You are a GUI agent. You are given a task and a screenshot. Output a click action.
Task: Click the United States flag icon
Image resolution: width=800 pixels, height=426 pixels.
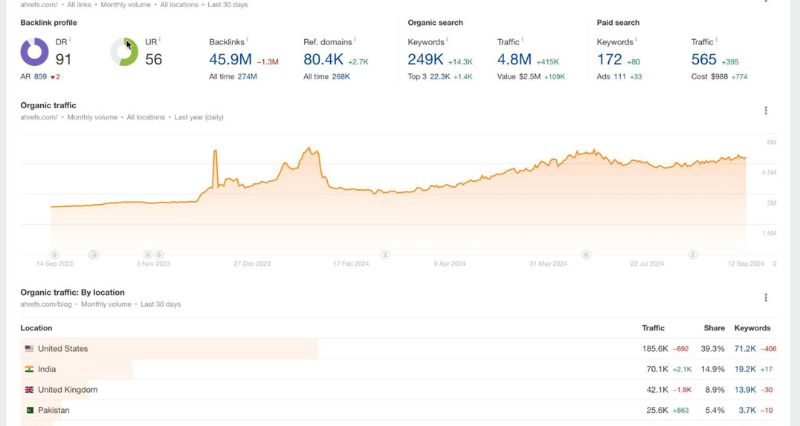[x=29, y=348]
